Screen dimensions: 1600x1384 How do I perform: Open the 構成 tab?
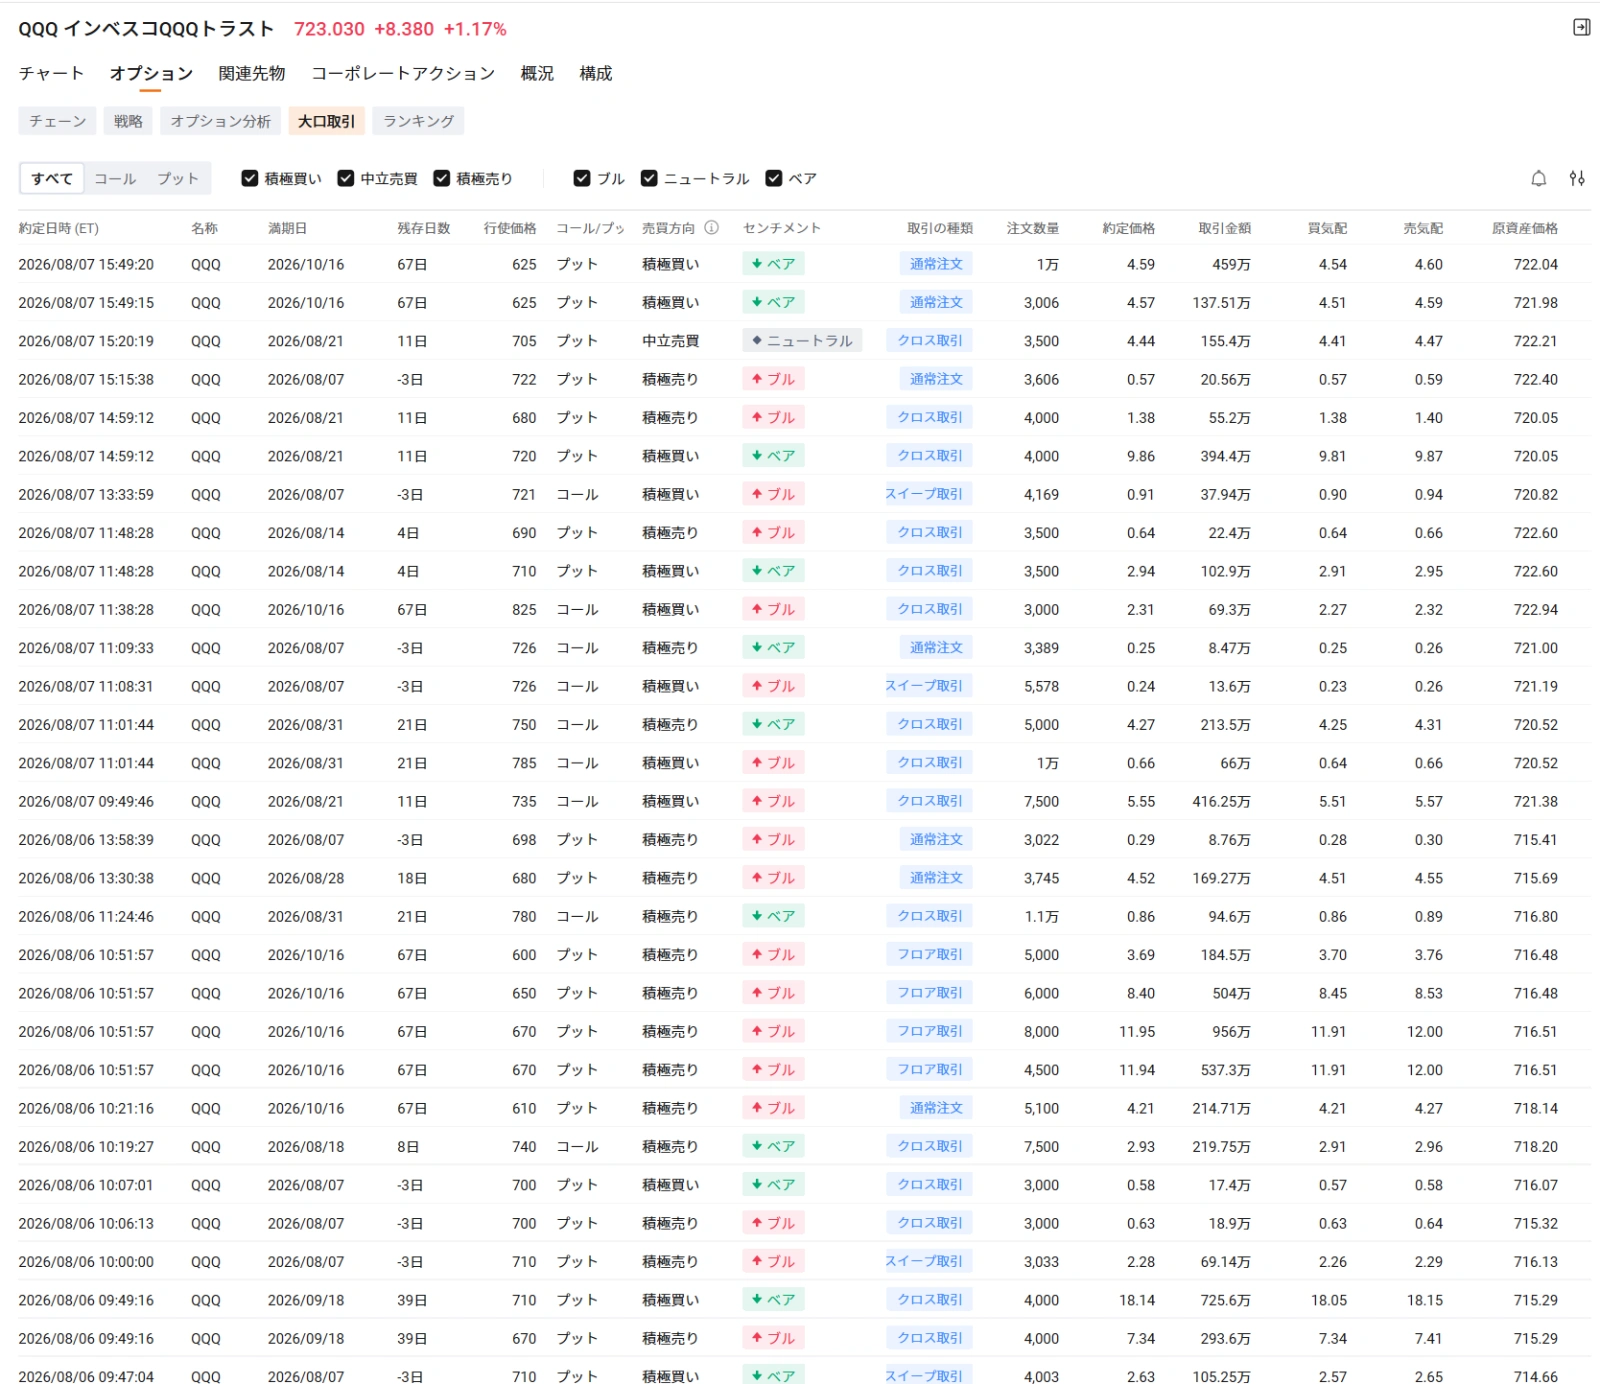[596, 73]
